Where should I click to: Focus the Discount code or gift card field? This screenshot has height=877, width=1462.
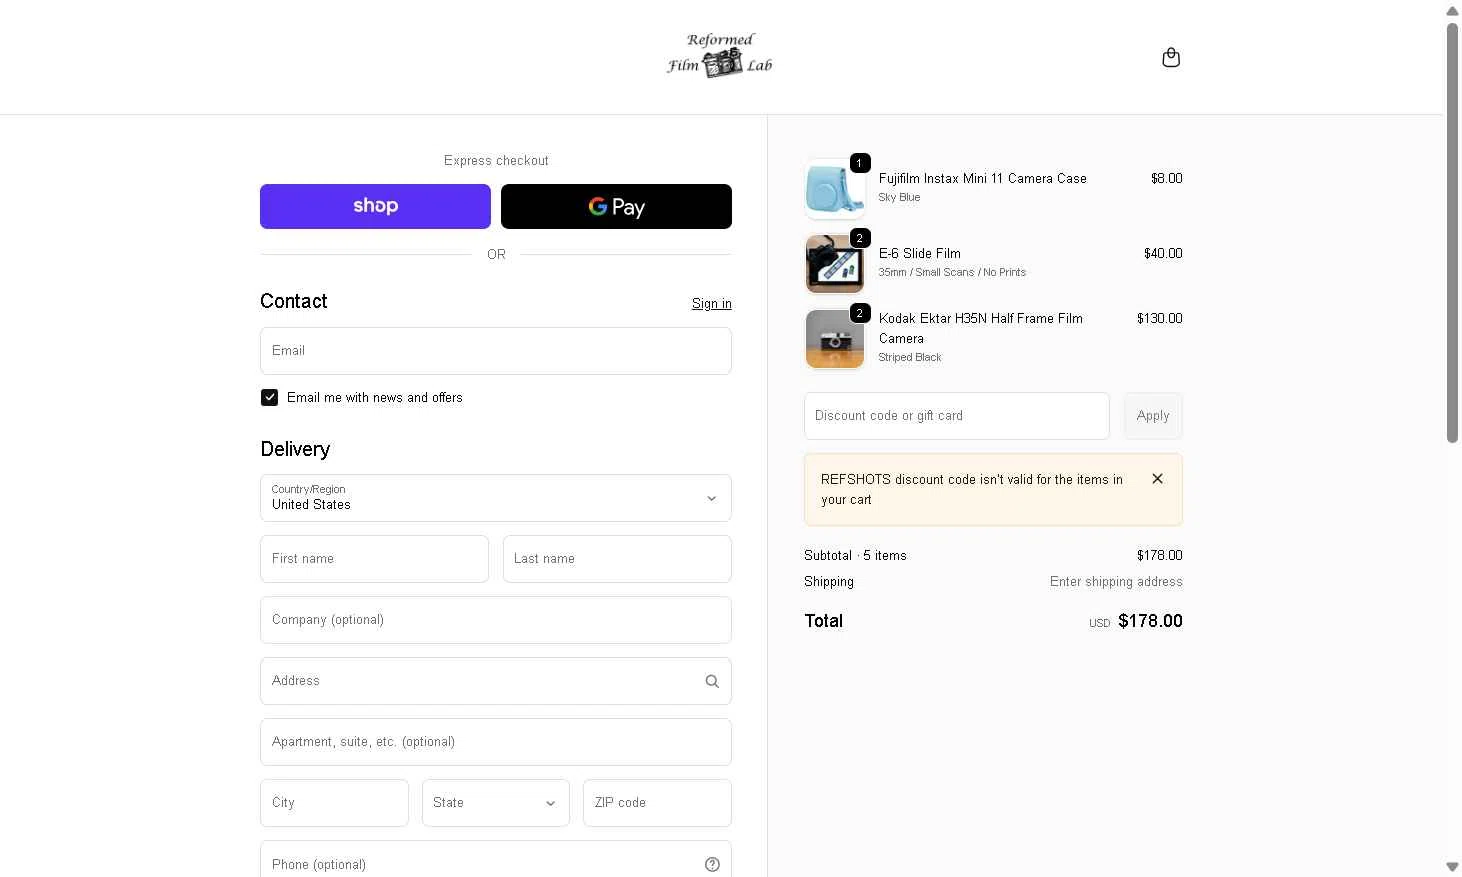957,416
